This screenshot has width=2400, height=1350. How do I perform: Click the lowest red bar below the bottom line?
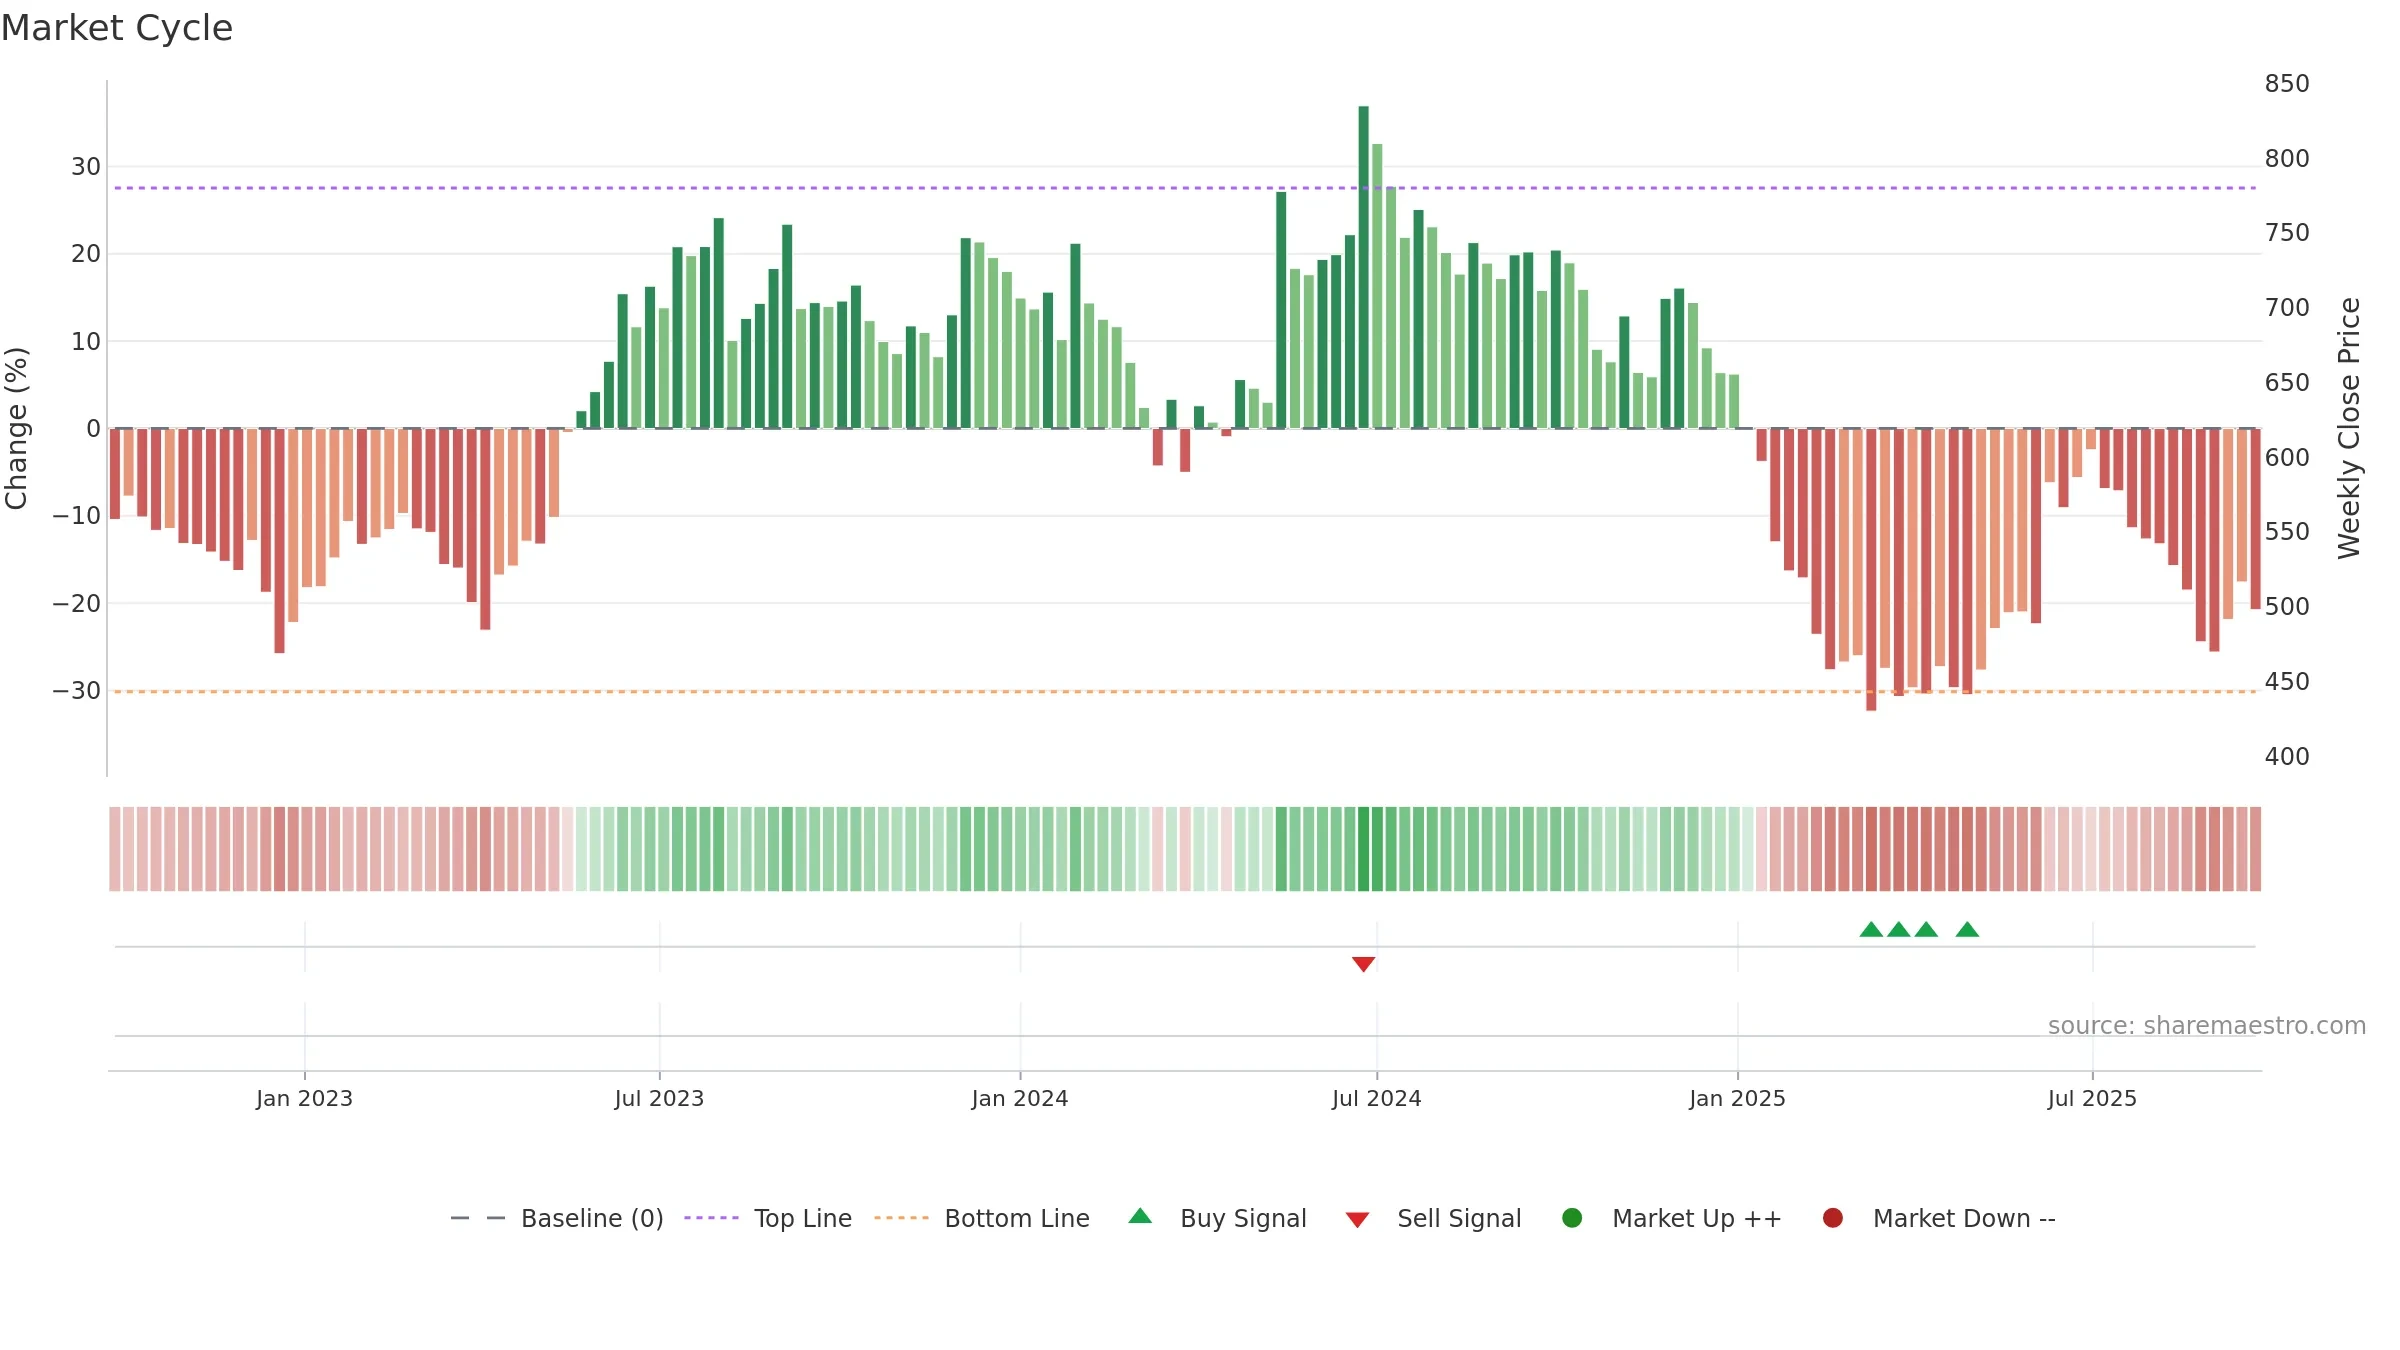(x=1871, y=570)
